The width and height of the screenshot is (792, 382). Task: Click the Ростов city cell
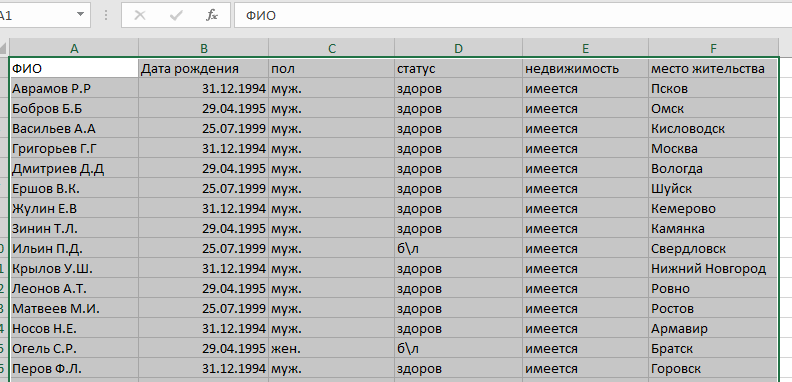(713, 308)
